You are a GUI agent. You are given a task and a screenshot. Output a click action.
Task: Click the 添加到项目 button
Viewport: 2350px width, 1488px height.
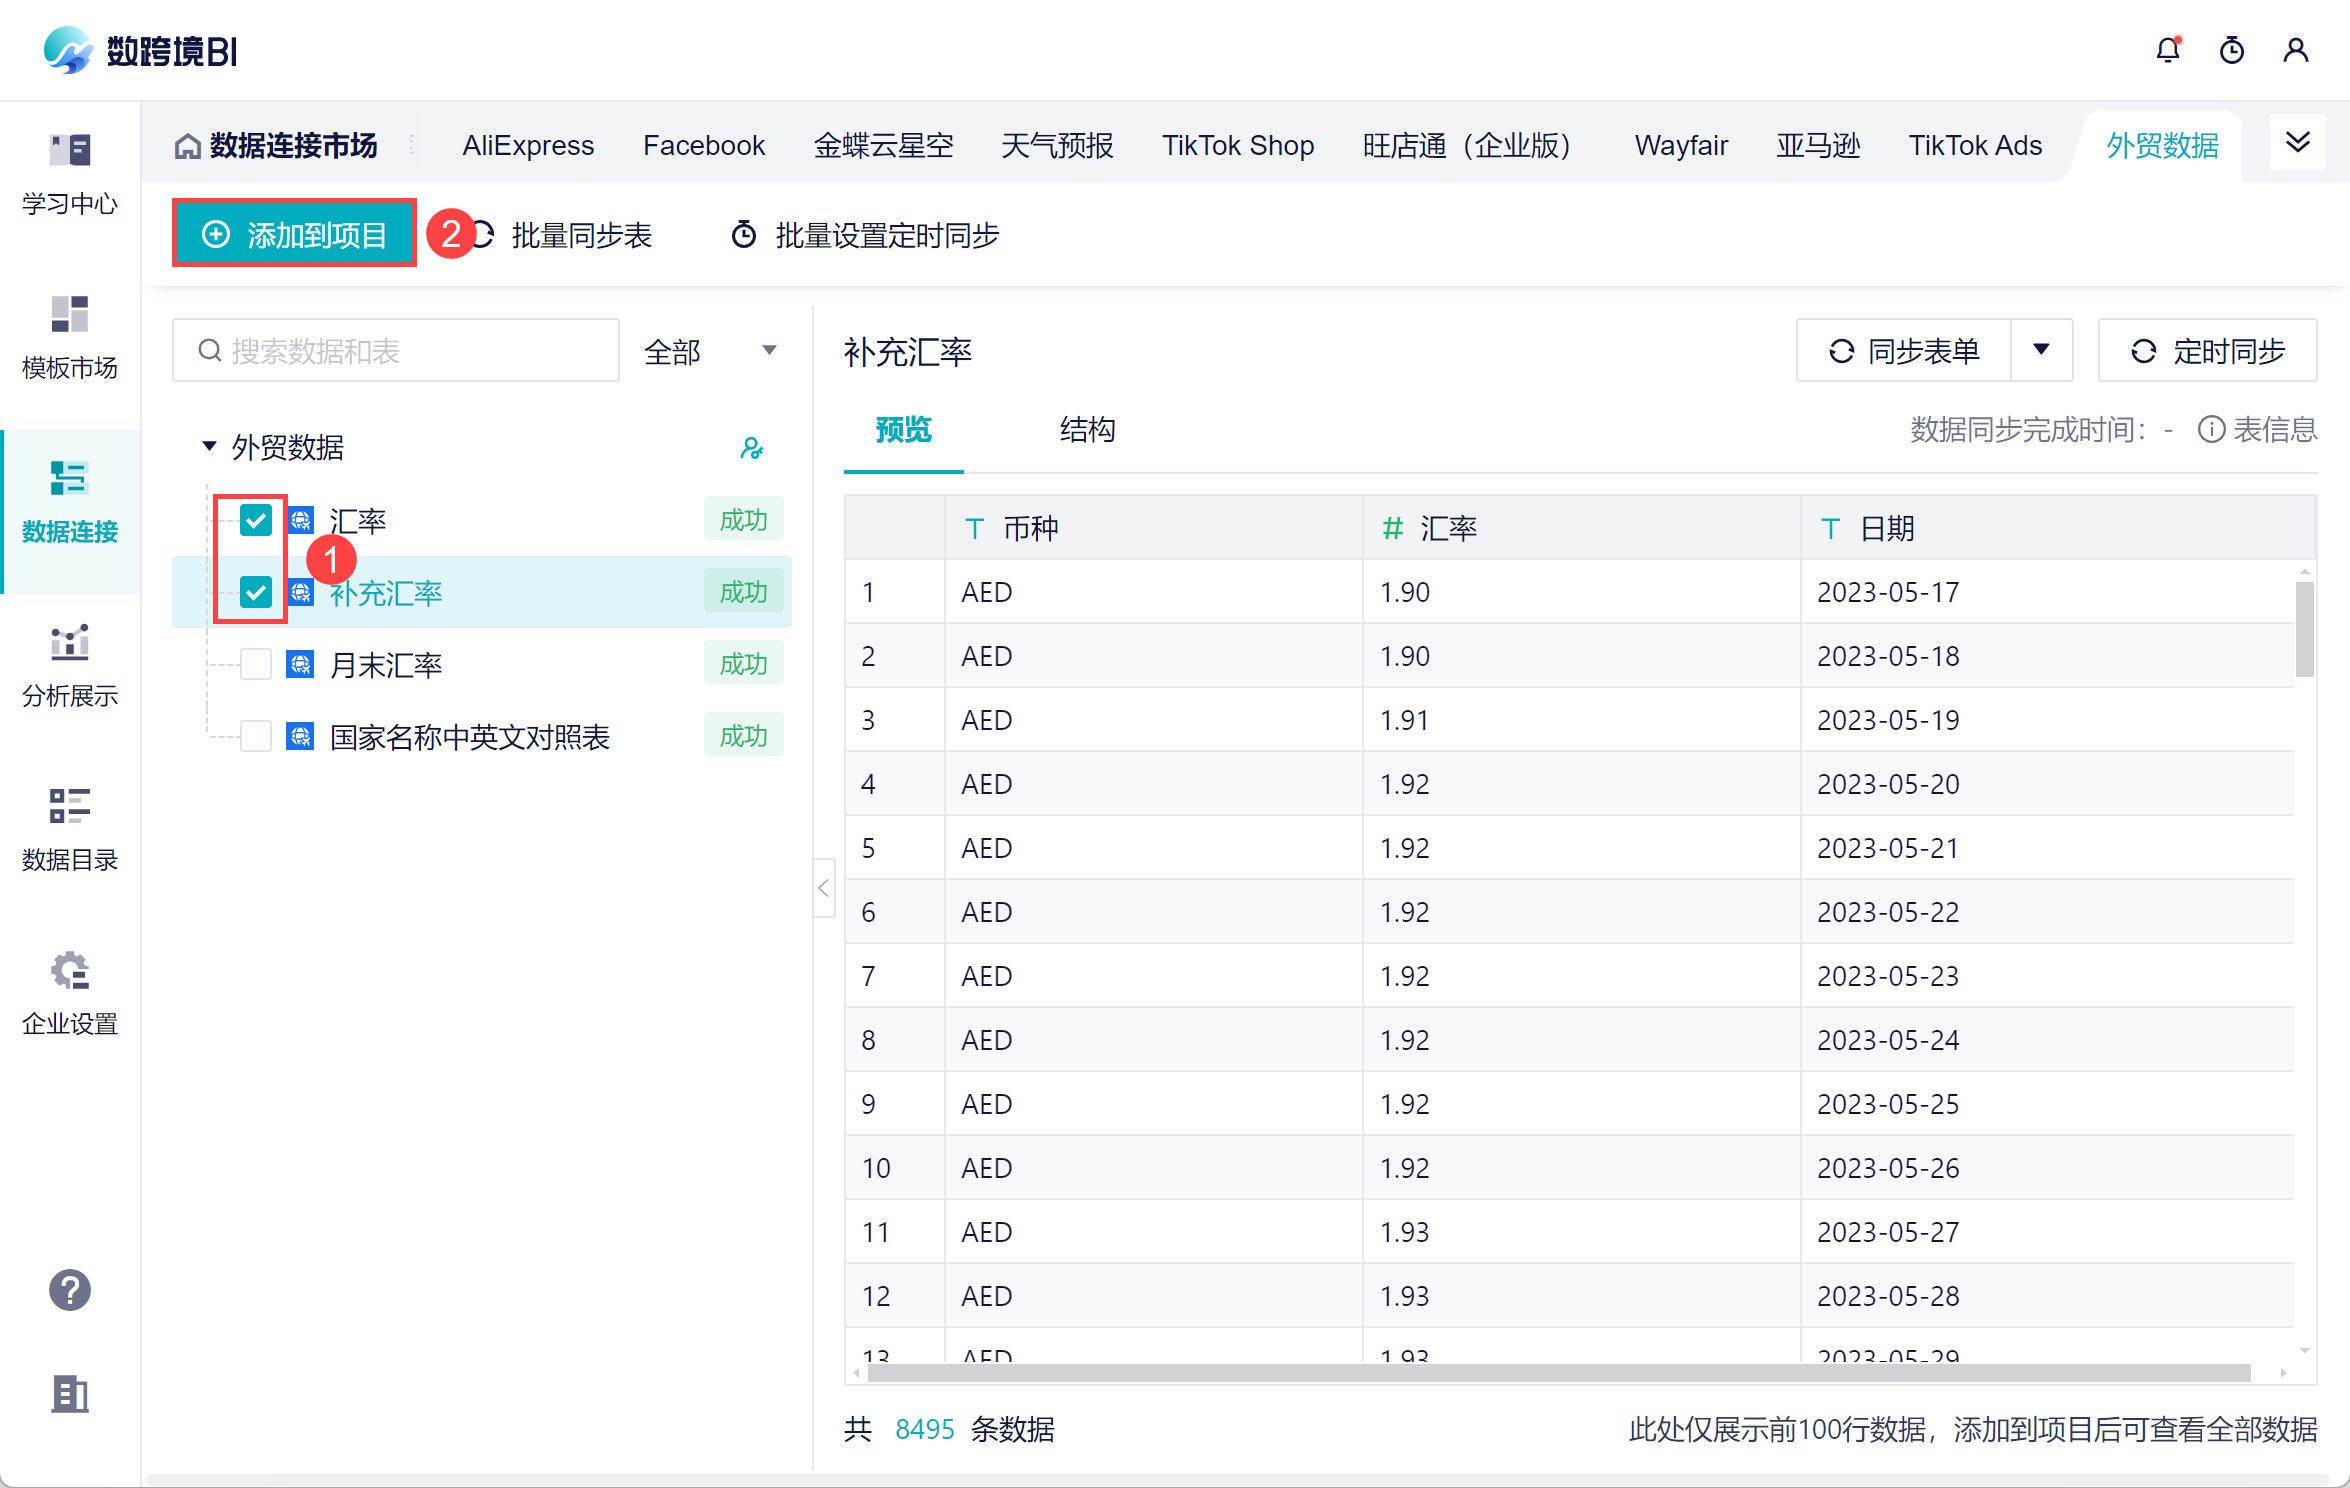click(294, 234)
